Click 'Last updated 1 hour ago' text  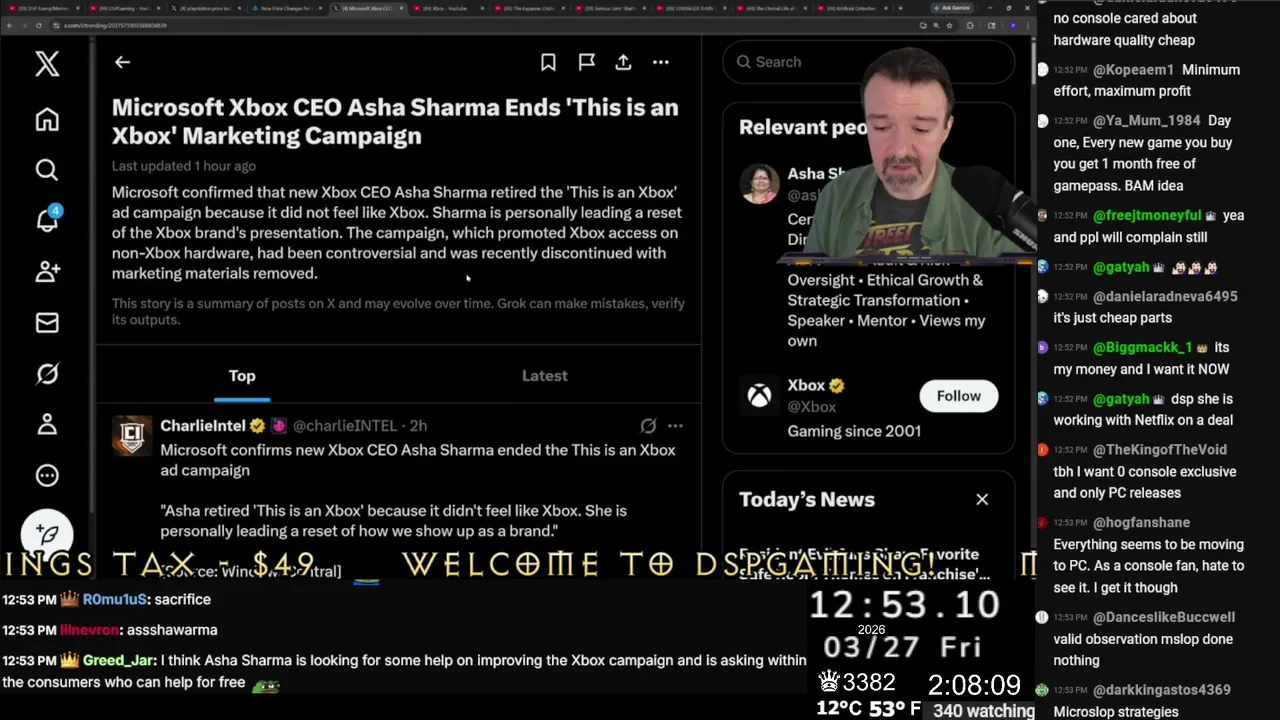pyautogui.click(x=184, y=166)
